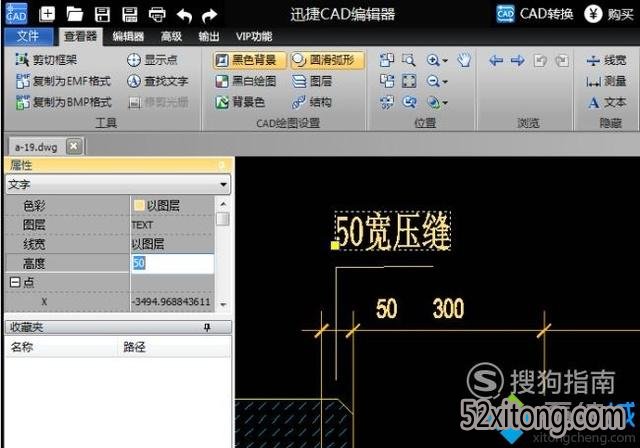Switch to the 输出 tab
The image size is (640, 448).
tap(209, 37)
